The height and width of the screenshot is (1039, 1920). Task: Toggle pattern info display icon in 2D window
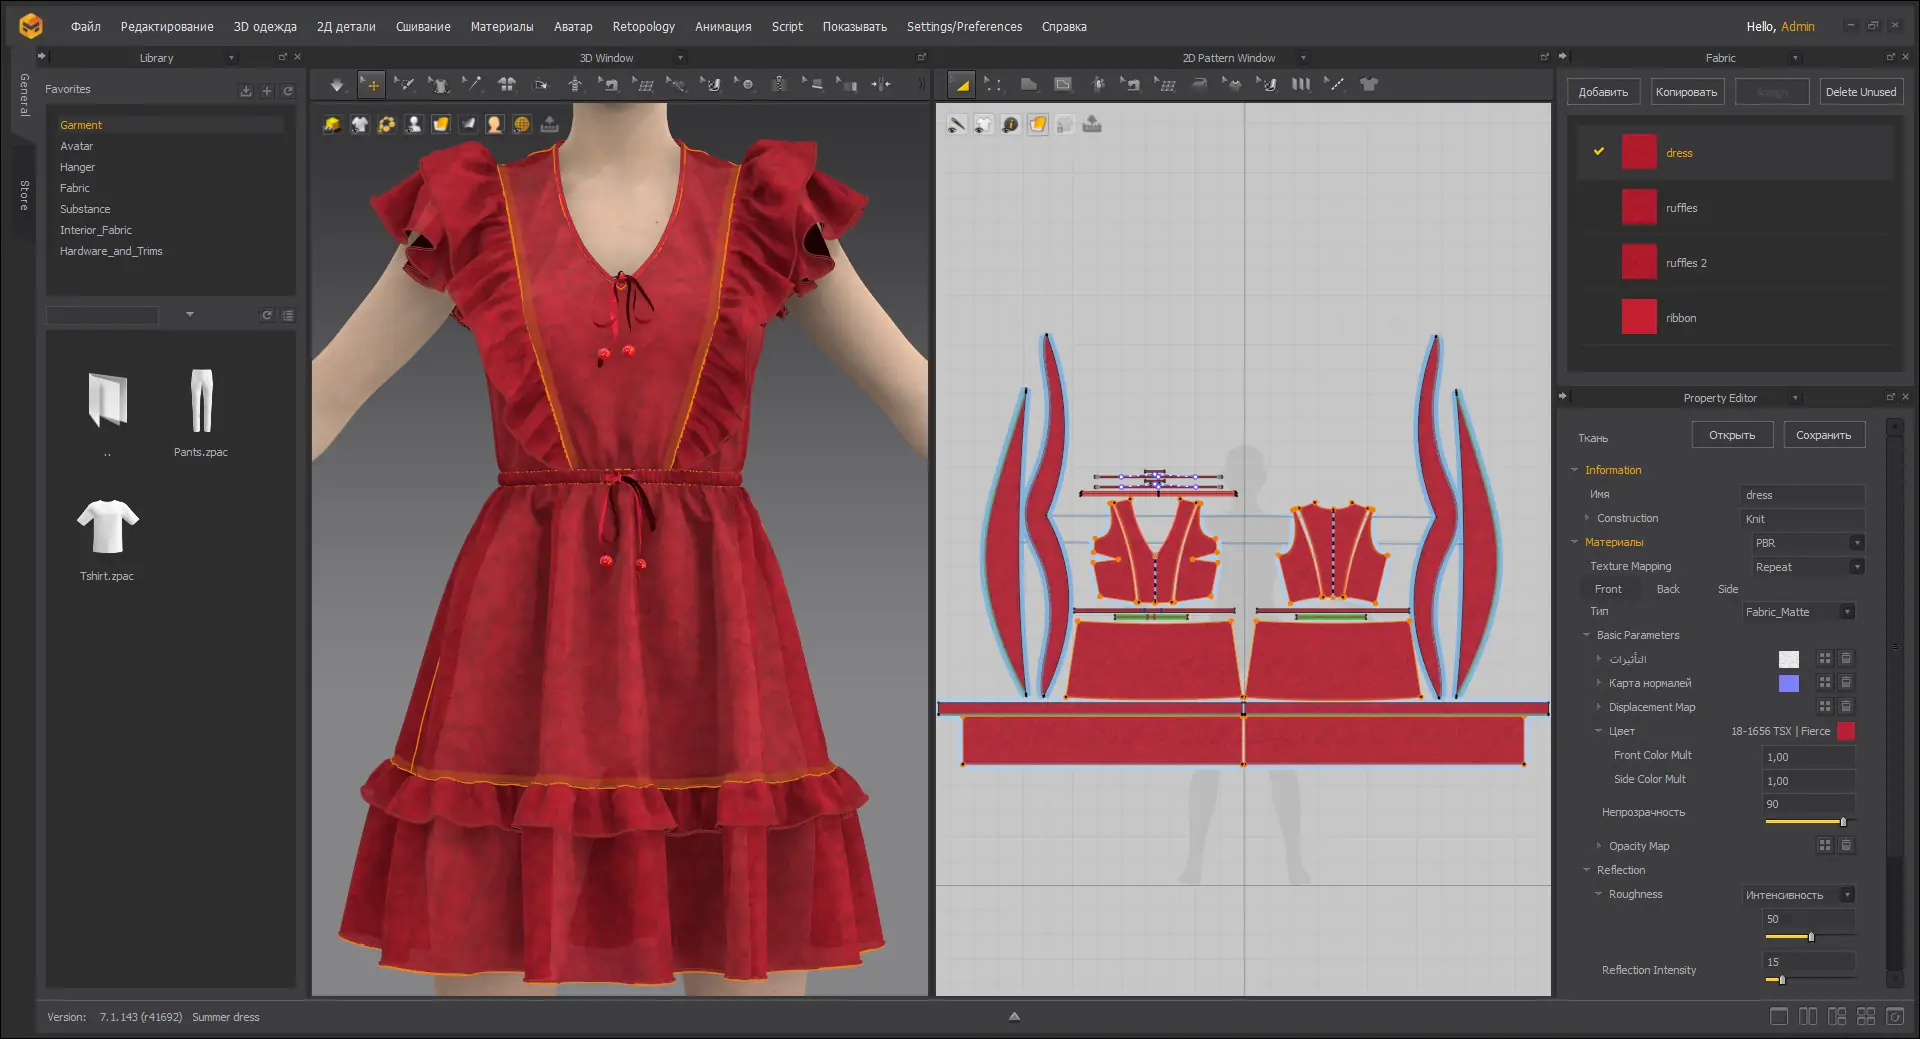click(1011, 124)
